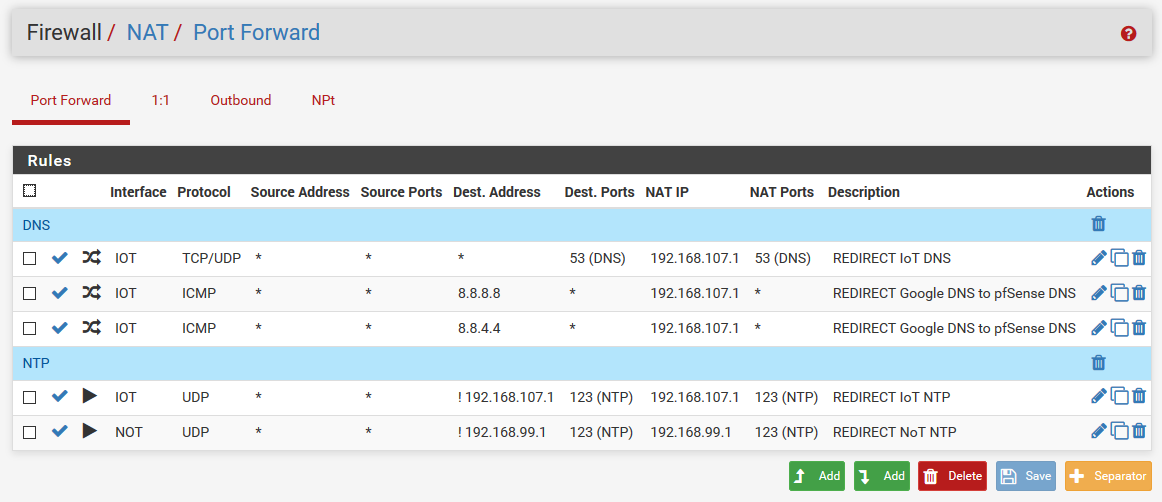Edit the REDIRECT IoT DNS rule
Viewport: 1162px width, 502px height.
[x=1099, y=259]
